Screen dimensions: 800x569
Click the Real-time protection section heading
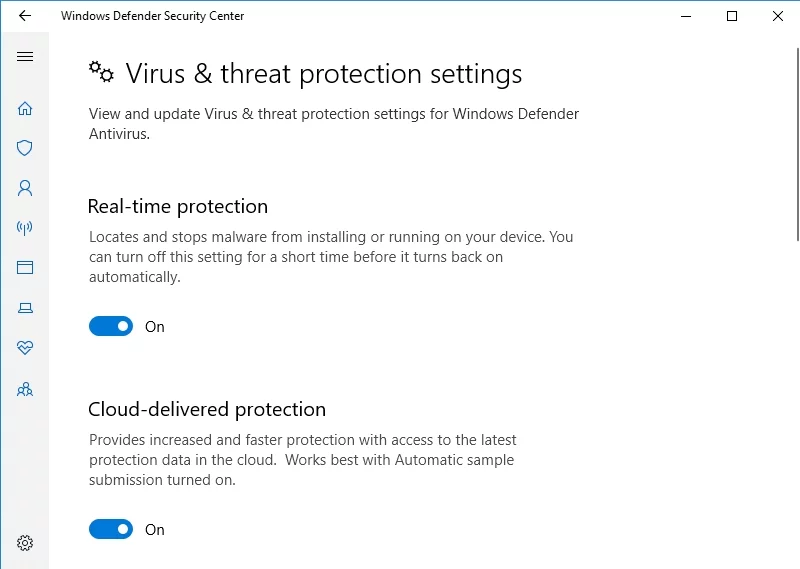[x=178, y=207]
